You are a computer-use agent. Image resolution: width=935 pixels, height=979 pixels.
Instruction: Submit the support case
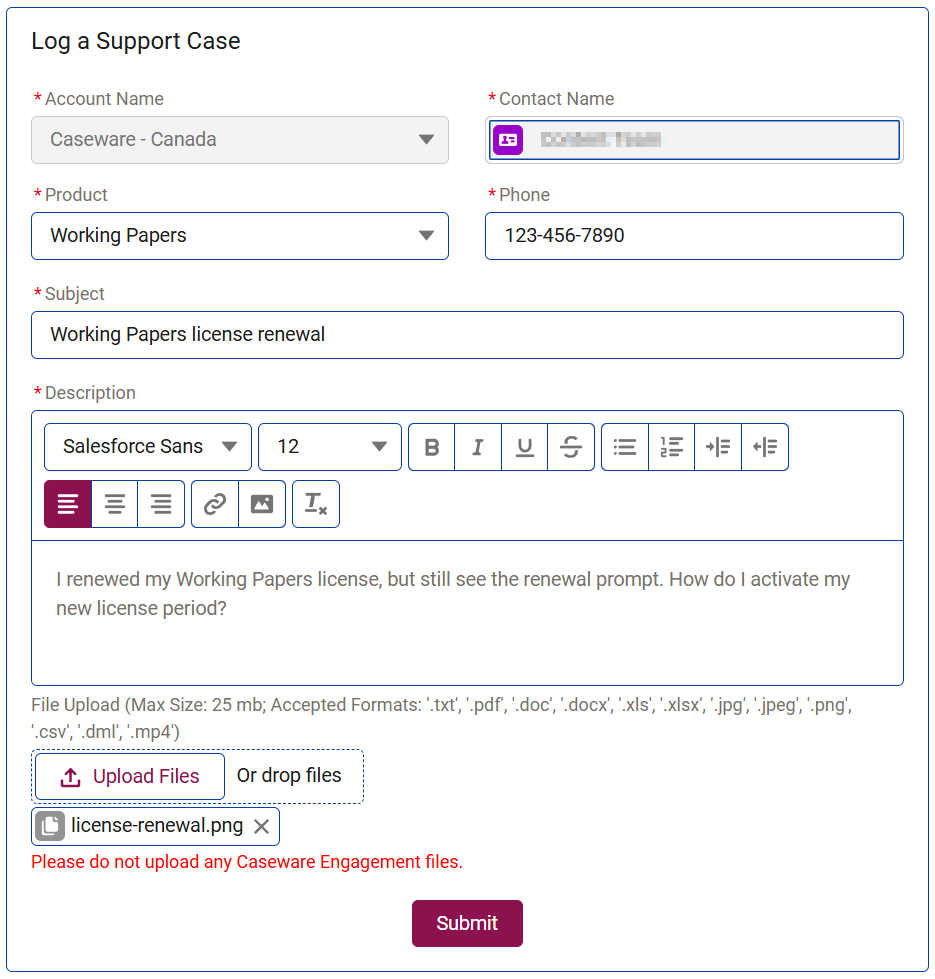(x=467, y=923)
